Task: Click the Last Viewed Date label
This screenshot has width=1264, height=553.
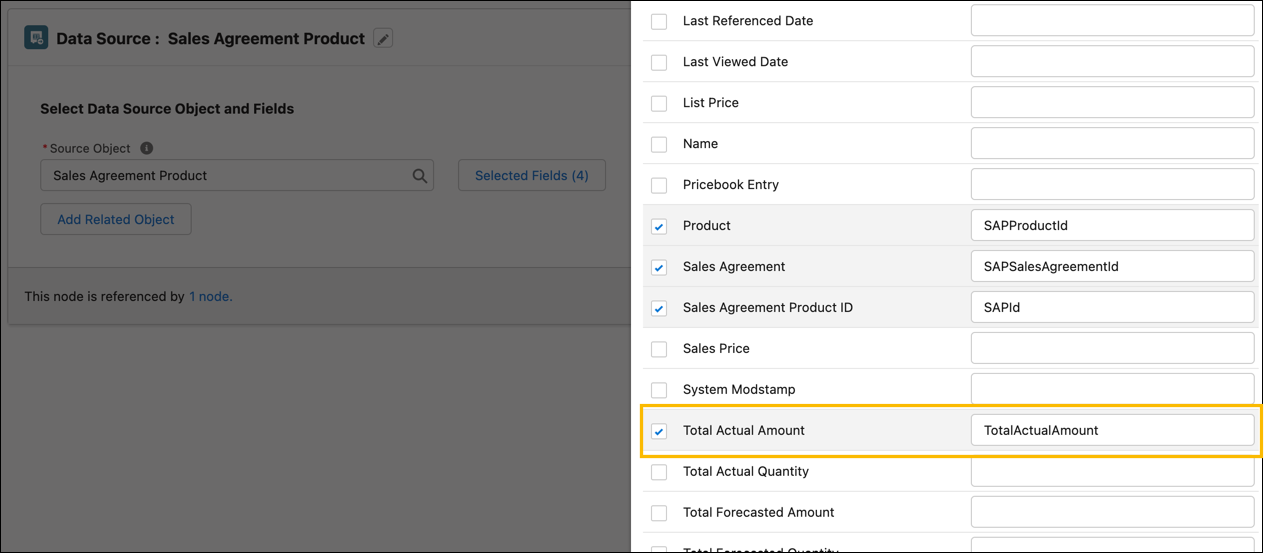Action: tap(735, 62)
